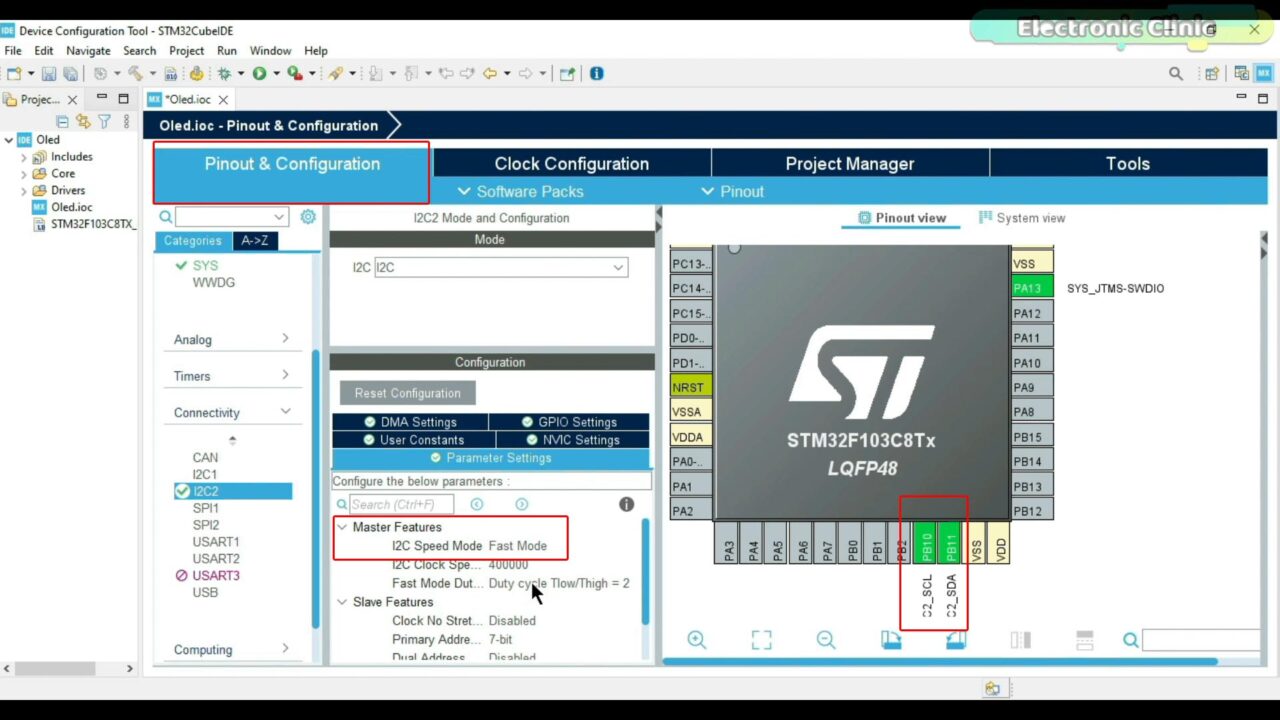Expand the Software Packs dropdown
Screen dimensions: 1280x720
[x=520, y=191]
